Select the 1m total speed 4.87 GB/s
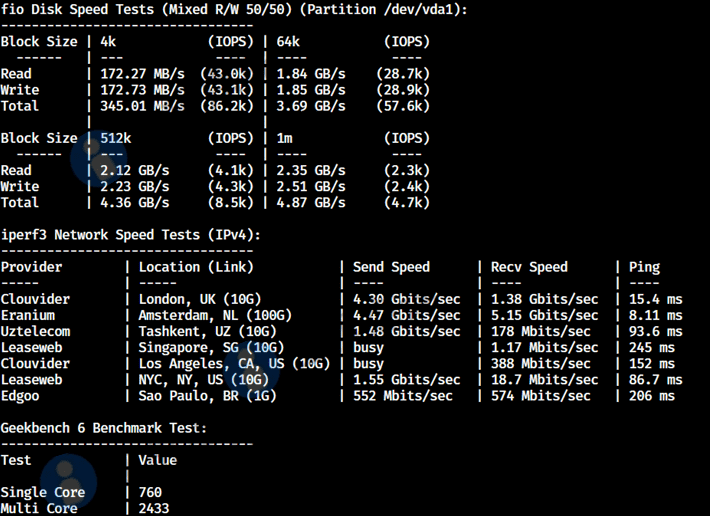 (x=310, y=202)
